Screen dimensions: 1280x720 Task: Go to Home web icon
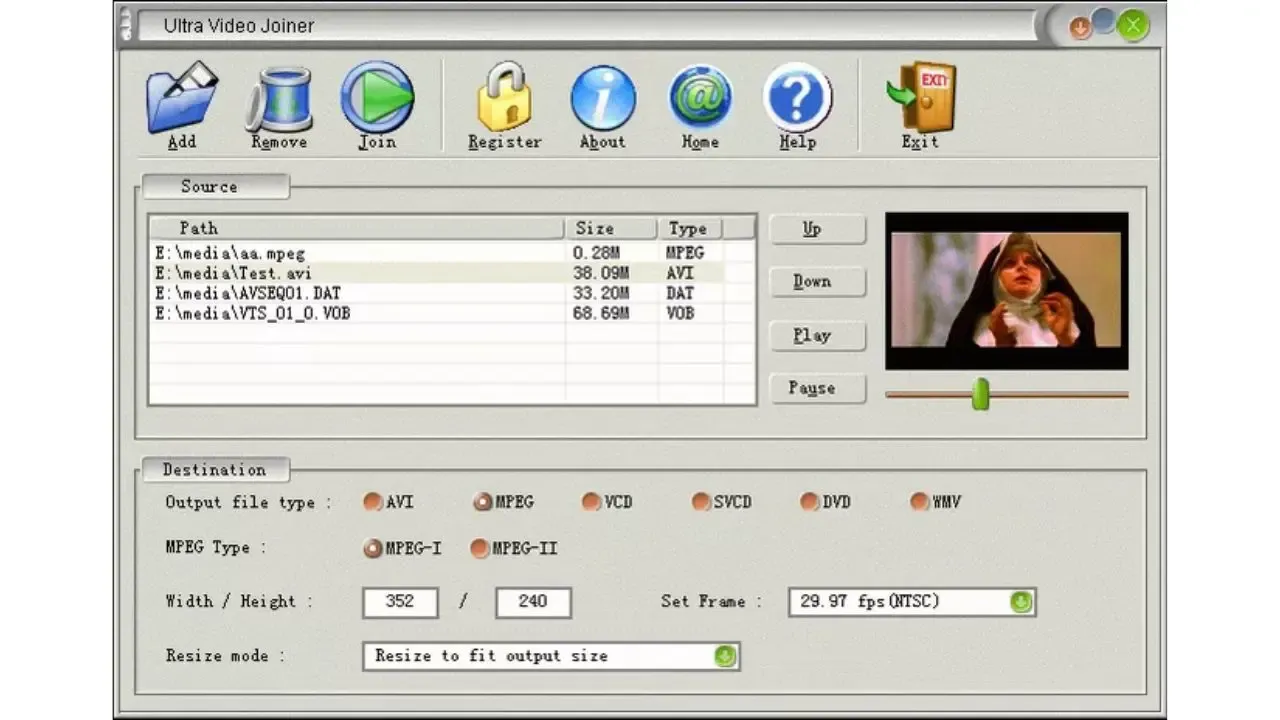point(700,98)
